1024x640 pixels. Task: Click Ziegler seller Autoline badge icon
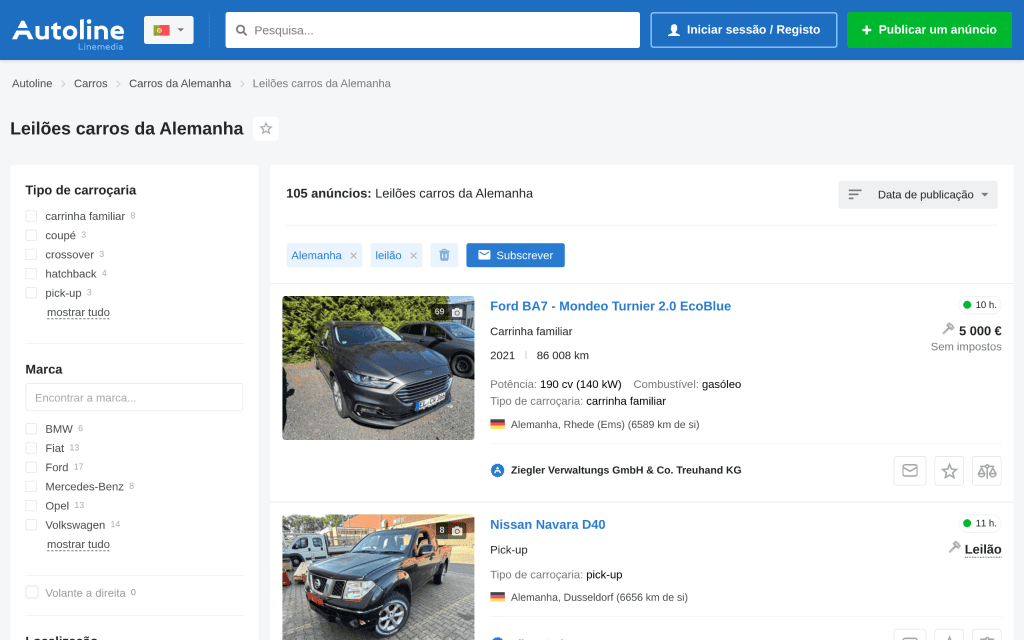tap(498, 470)
